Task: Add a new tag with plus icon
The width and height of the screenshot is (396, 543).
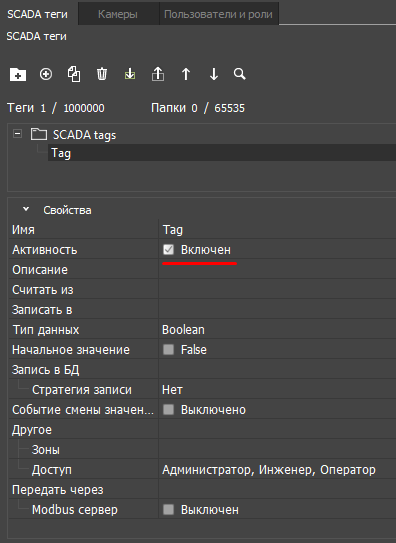Action: click(x=46, y=74)
